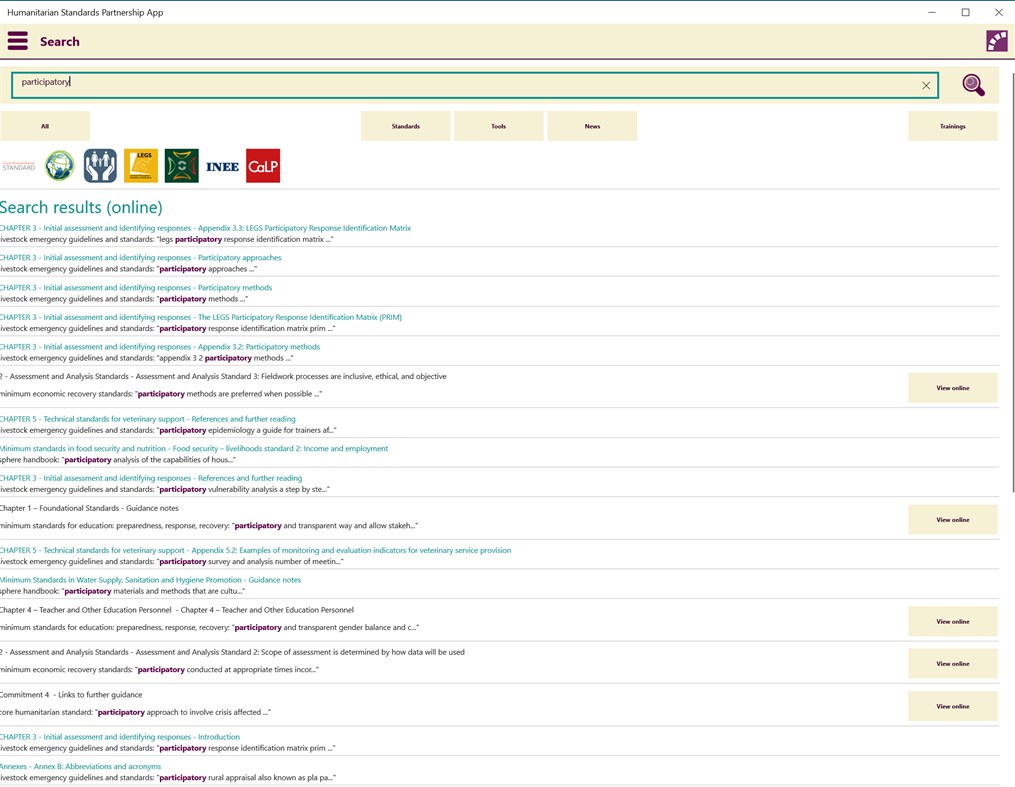Select the Core Humanitarian Standard filter icon
Viewport: 1015px width, 787px height.
tap(19, 164)
